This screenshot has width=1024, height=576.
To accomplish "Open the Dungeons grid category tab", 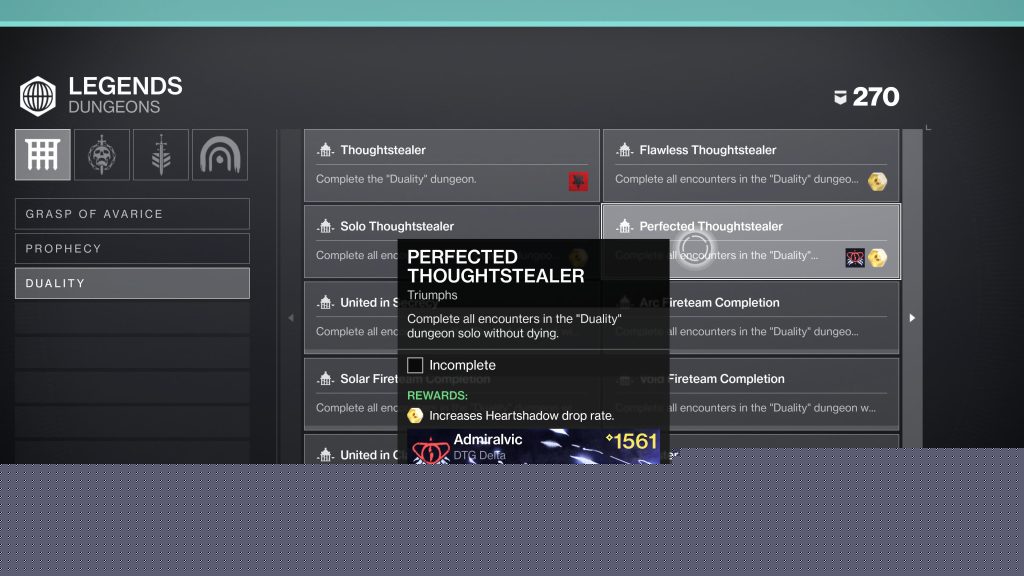I will tap(42, 155).
